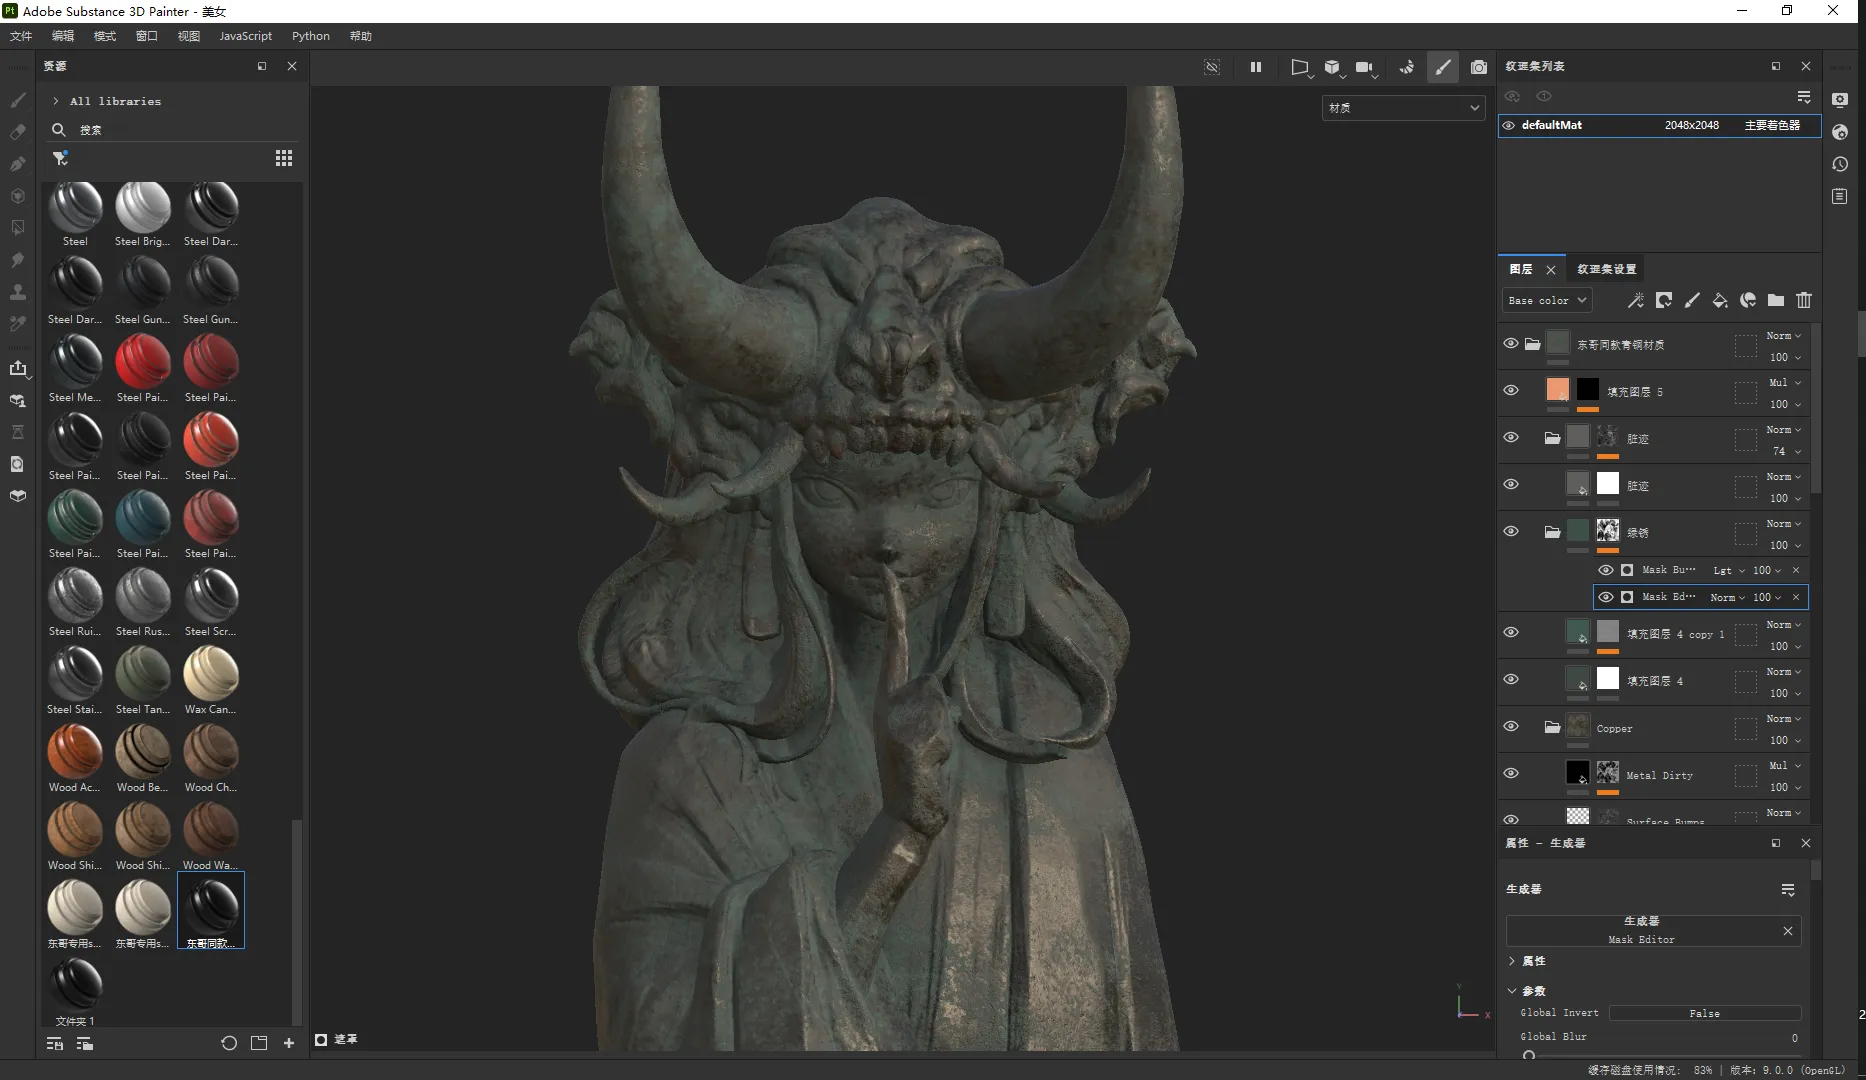
Task: Click the orange color swatch of 填充图层 5
Action: 1557,390
